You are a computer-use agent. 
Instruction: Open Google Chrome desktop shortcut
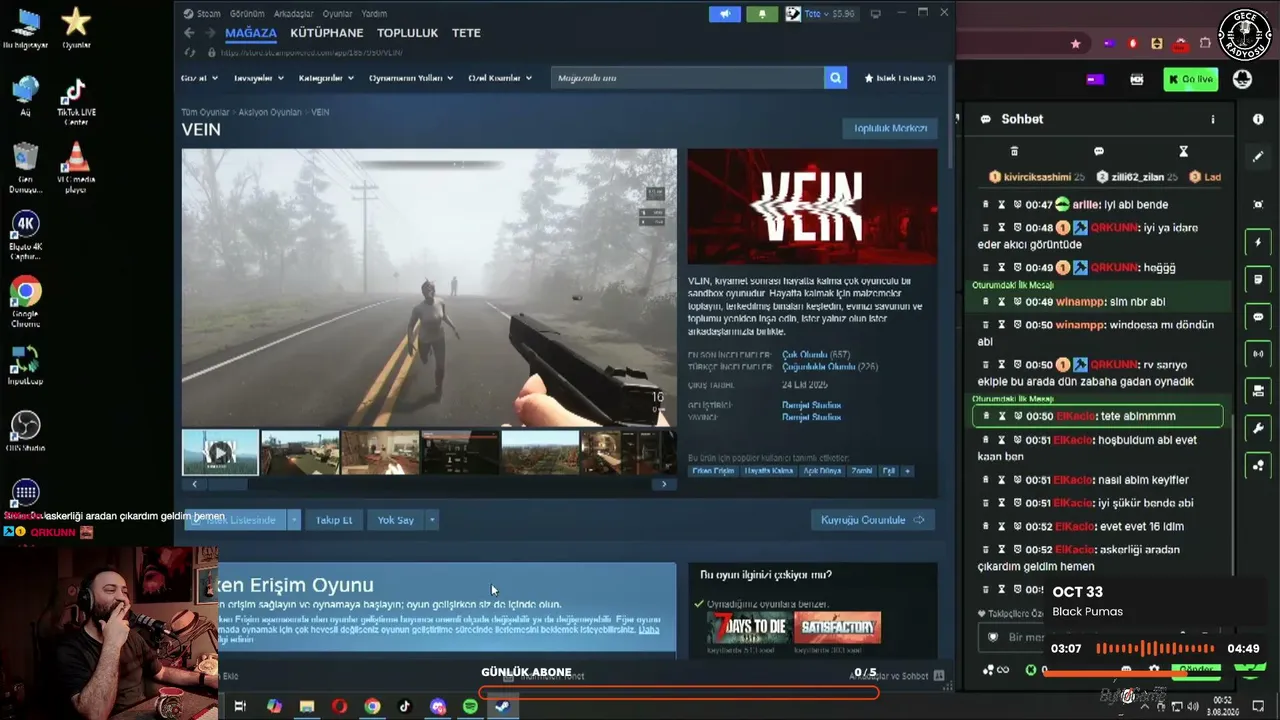click(x=26, y=303)
